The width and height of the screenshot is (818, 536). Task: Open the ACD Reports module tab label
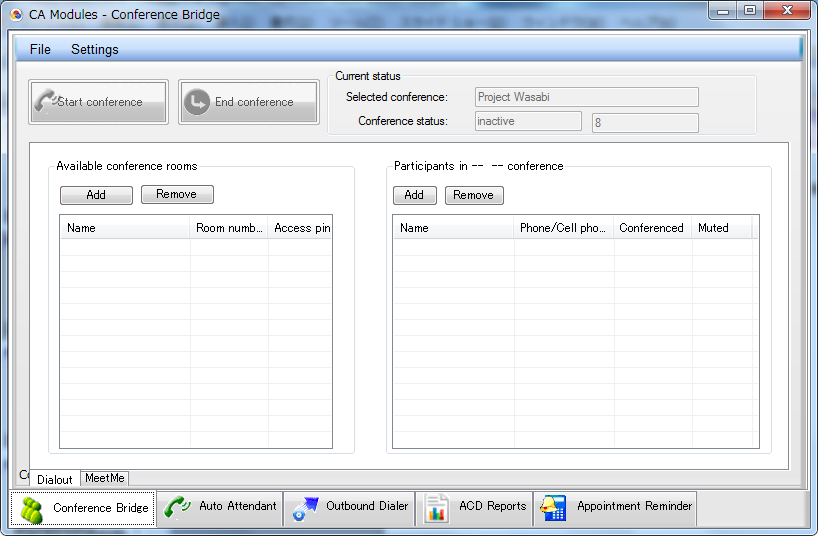tap(492, 506)
